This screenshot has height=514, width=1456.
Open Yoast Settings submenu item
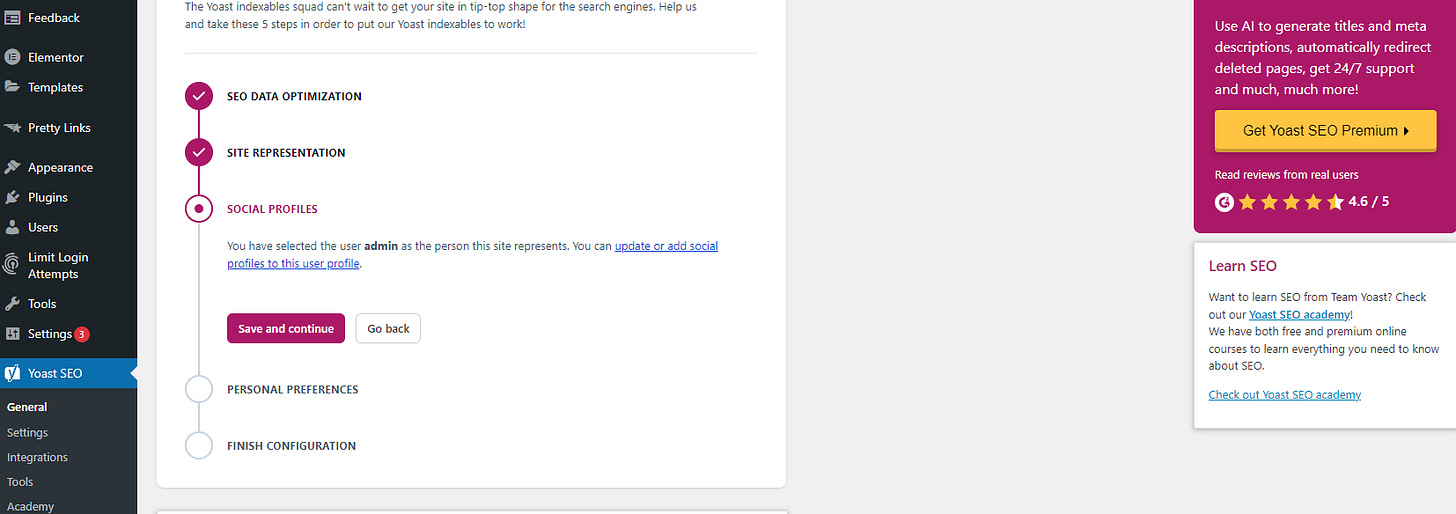(x=27, y=433)
